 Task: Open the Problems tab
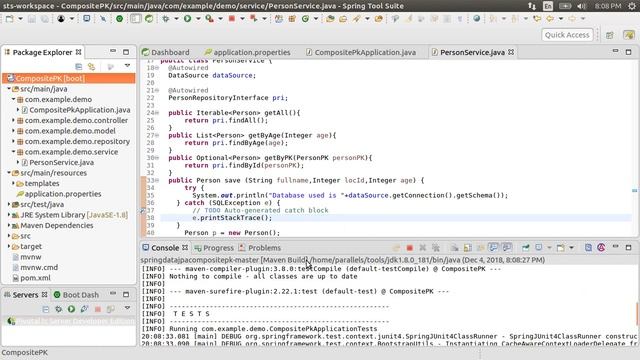coord(260,248)
